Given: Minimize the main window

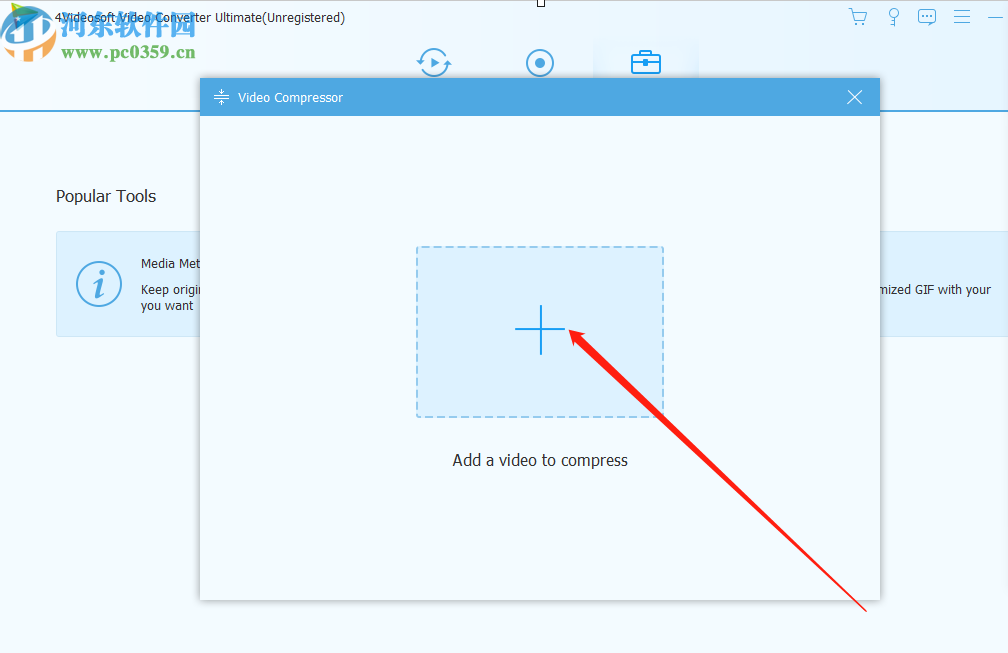Looking at the screenshot, I should [x=997, y=16].
